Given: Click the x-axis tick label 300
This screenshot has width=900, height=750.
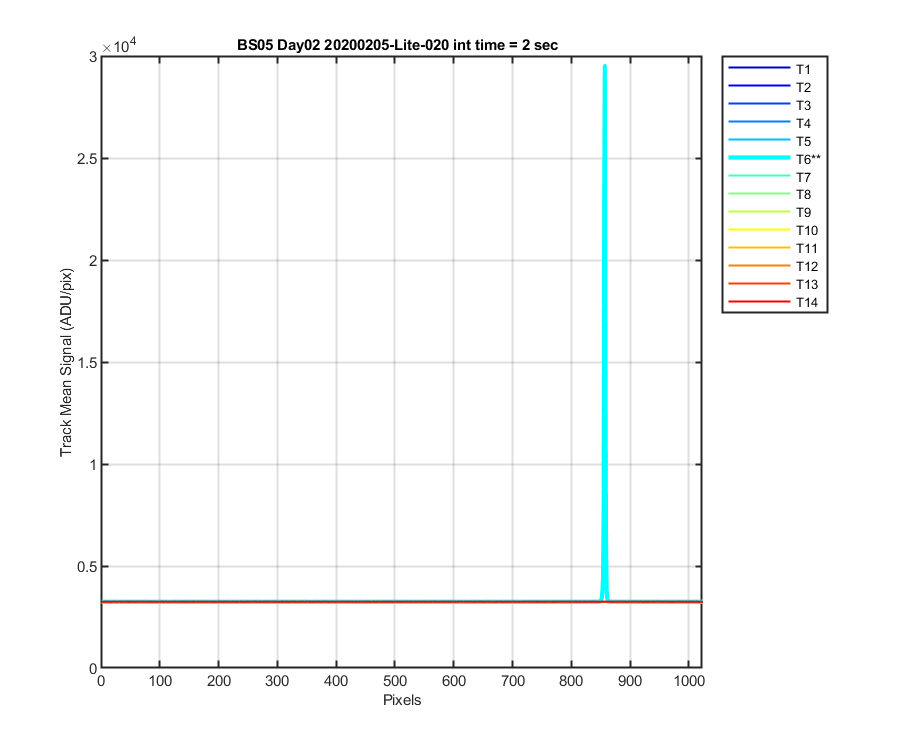Looking at the screenshot, I should [x=277, y=681].
